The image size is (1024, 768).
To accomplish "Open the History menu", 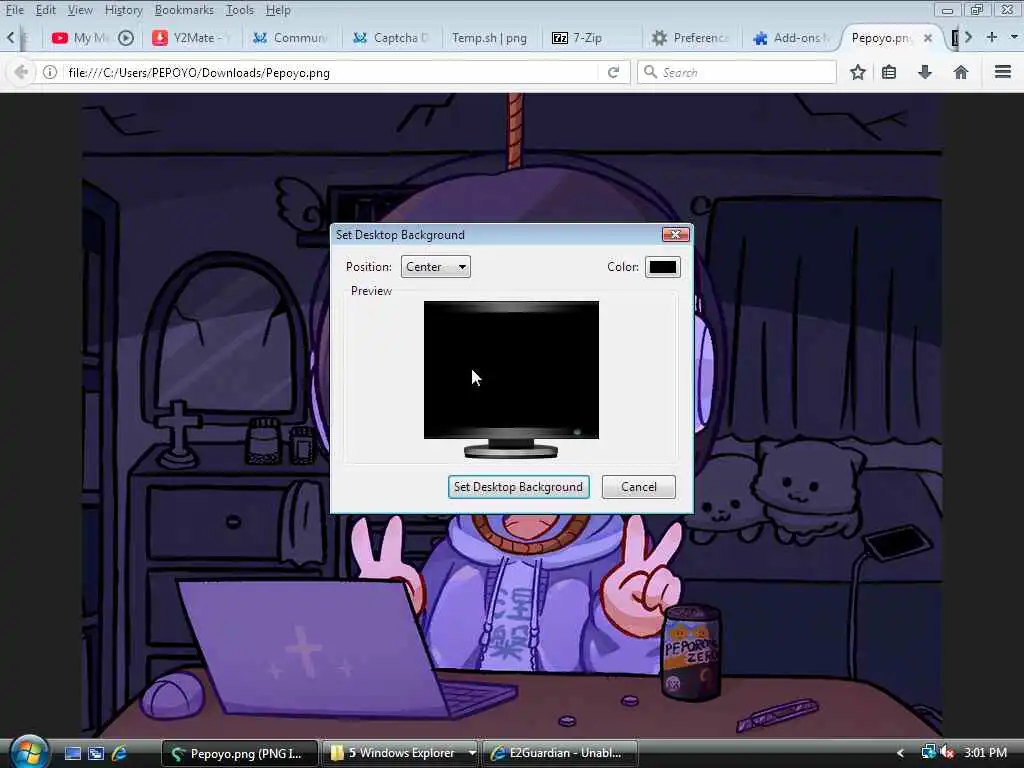I will (123, 10).
